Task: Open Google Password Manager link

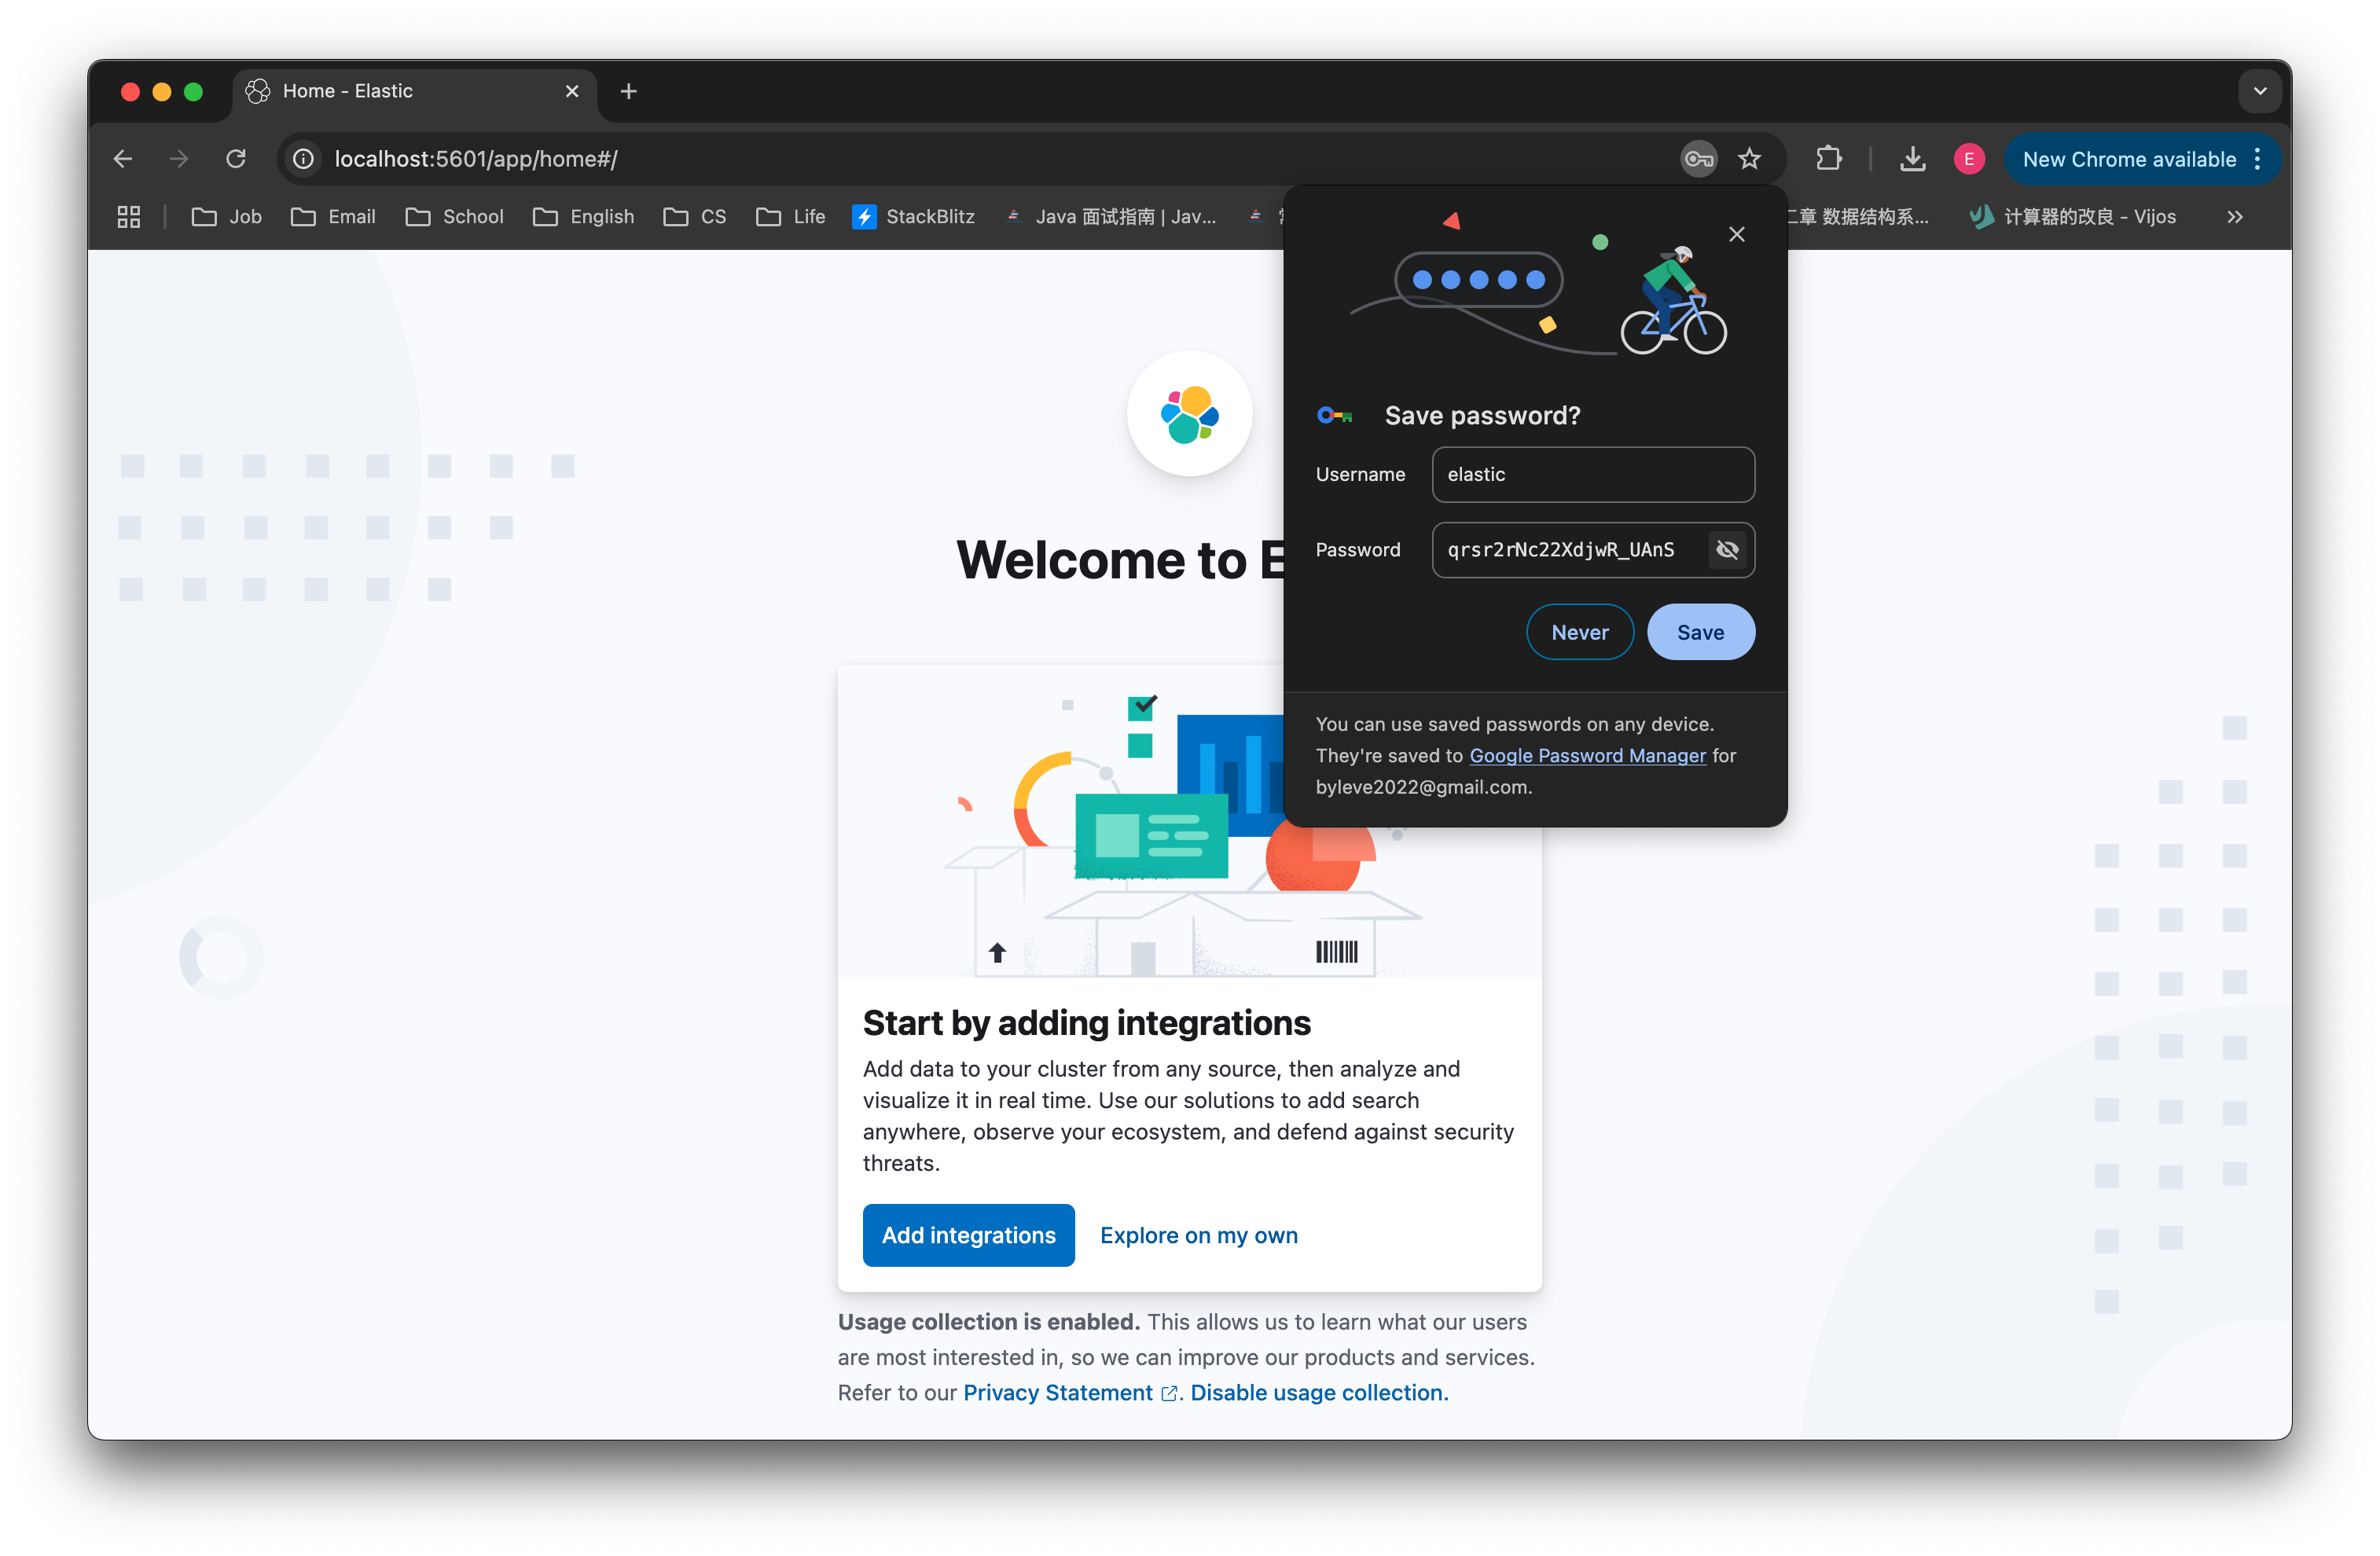Action: pos(1587,756)
